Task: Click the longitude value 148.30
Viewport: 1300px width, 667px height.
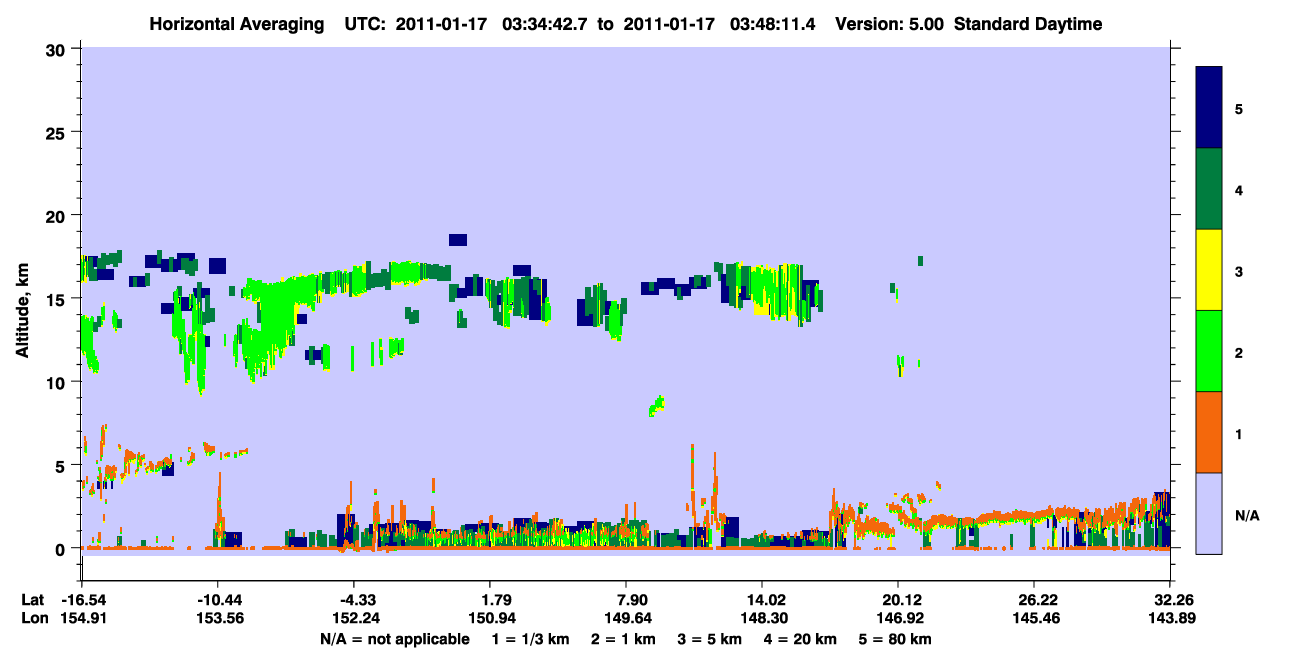Action: point(762,618)
